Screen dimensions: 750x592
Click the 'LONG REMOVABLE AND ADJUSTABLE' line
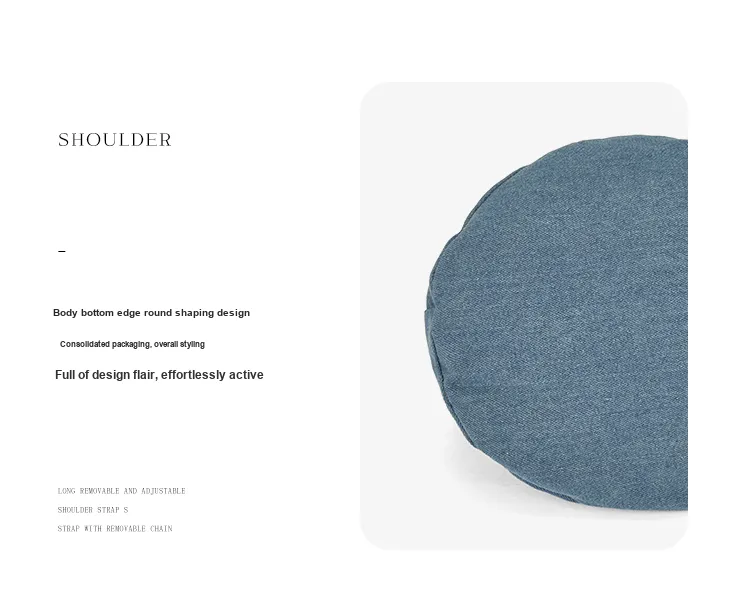pos(121,491)
